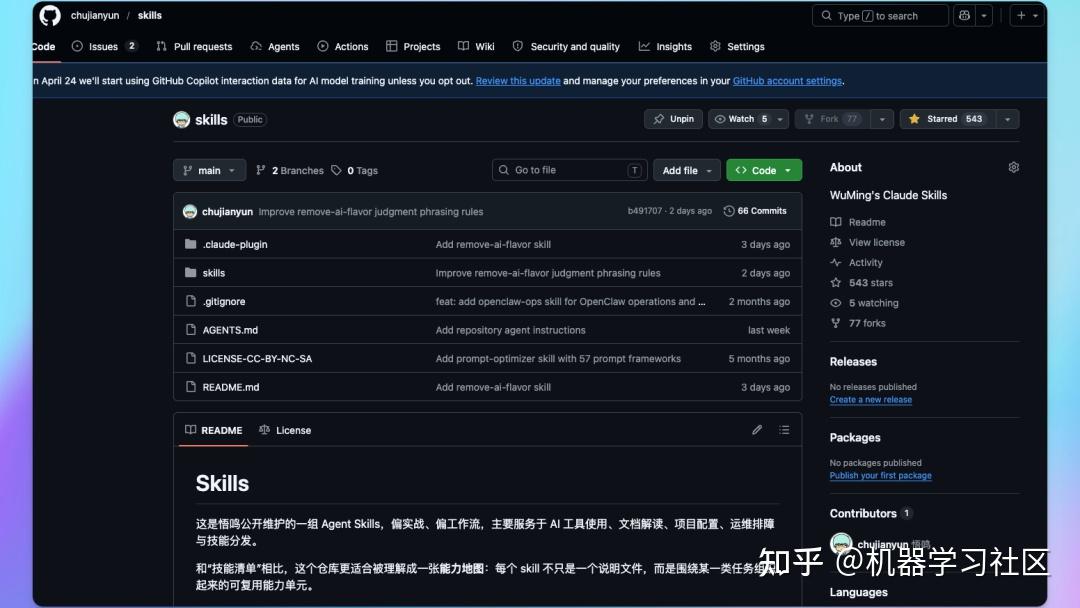The image size is (1080, 608).
Task: View the 2 Branches link
Action: pyautogui.click(x=289, y=170)
